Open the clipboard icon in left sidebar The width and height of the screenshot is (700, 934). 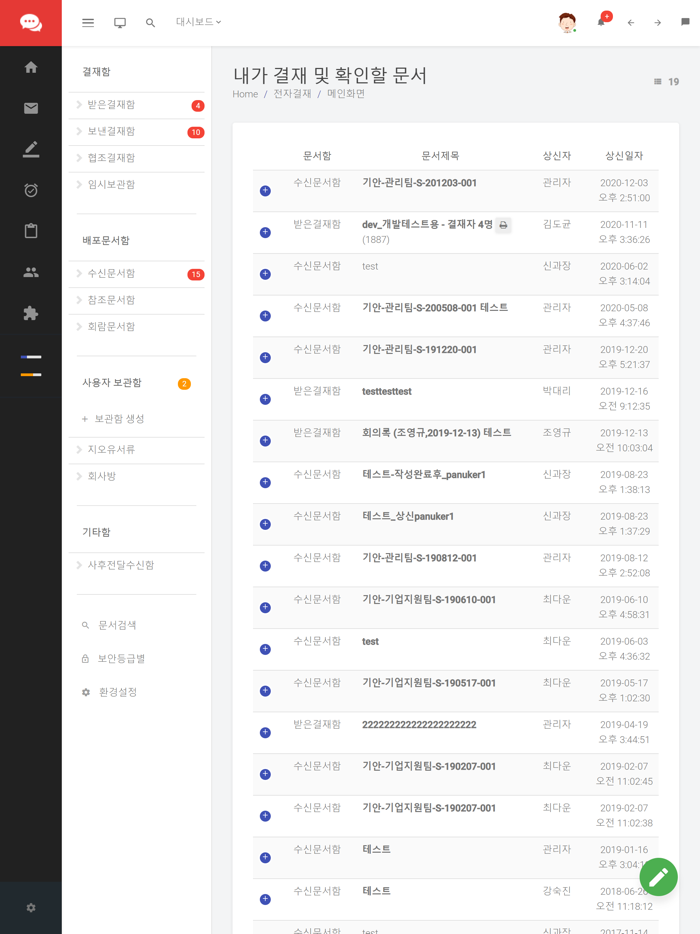click(x=31, y=231)
